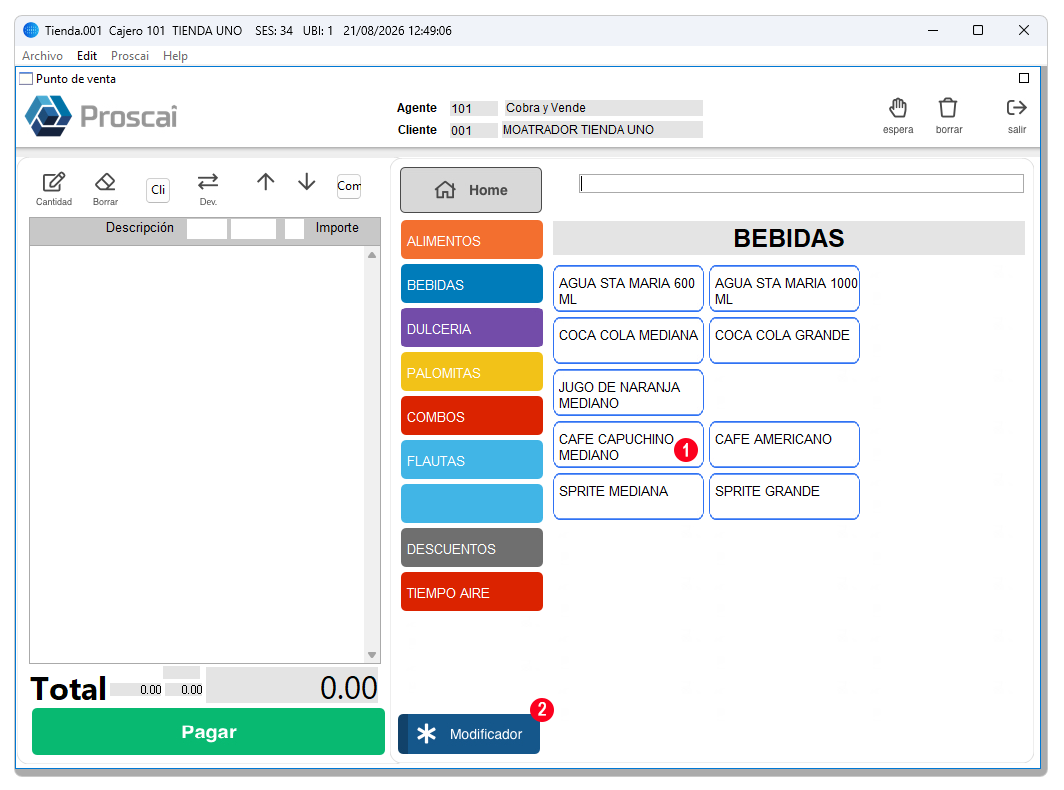Image resolution: width=1064 pixels, height=790 pixels.
Task: Add AGUA STA MARIA 600 ML
Action: tap(628, 289)
